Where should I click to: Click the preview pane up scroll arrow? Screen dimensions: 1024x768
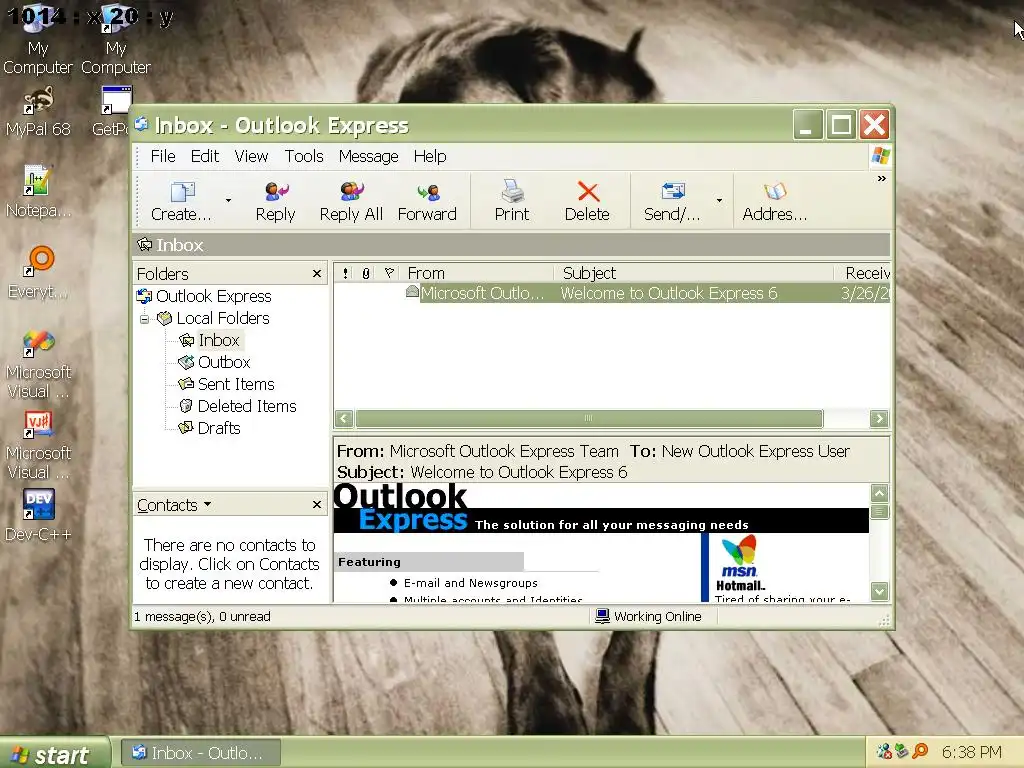tap(880, 493)
